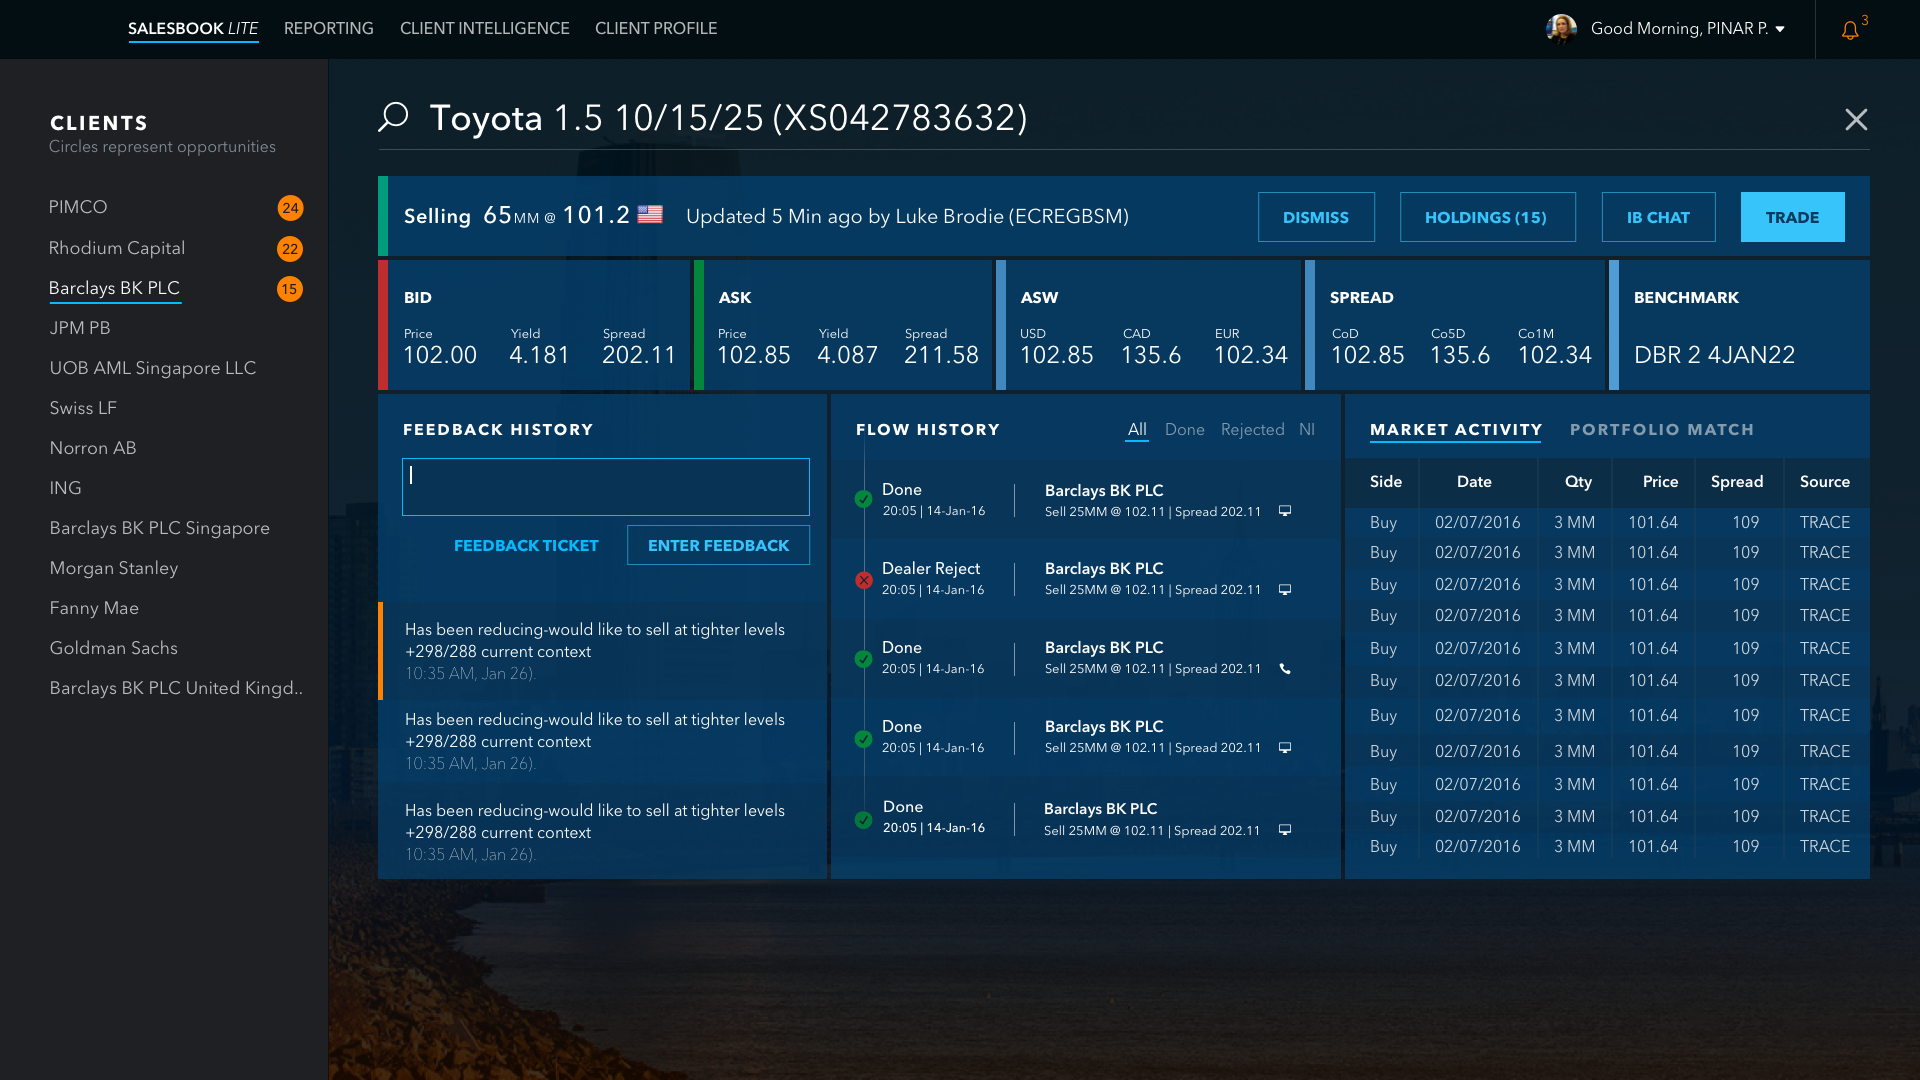Click the search magnifier icon
Image resolution: width=1920 pixels, height=1080 pixels.
click(x=393, y=116)
